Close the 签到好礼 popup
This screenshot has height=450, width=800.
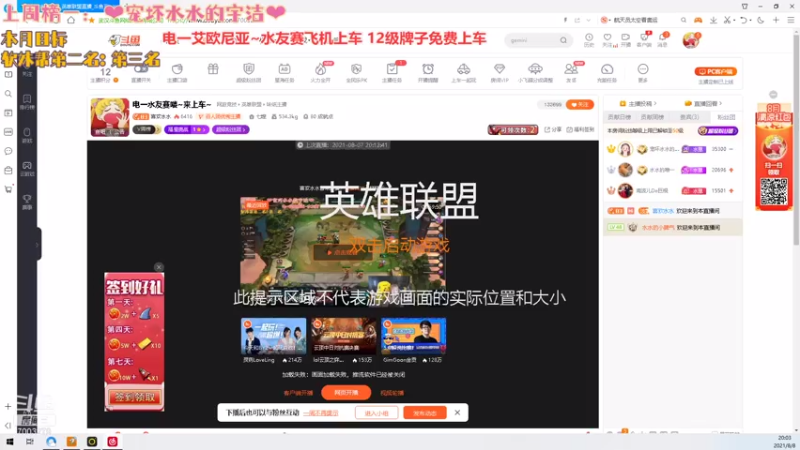pyautogui.click(x=159, y=267)
